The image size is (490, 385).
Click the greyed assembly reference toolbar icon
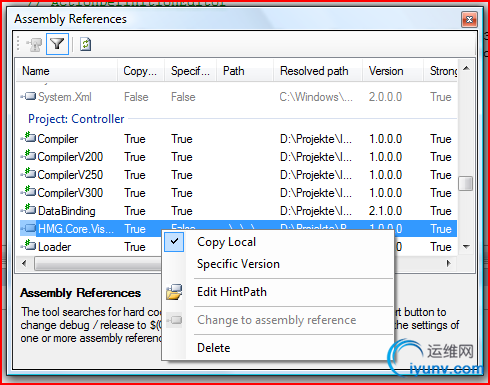(34, 44)
